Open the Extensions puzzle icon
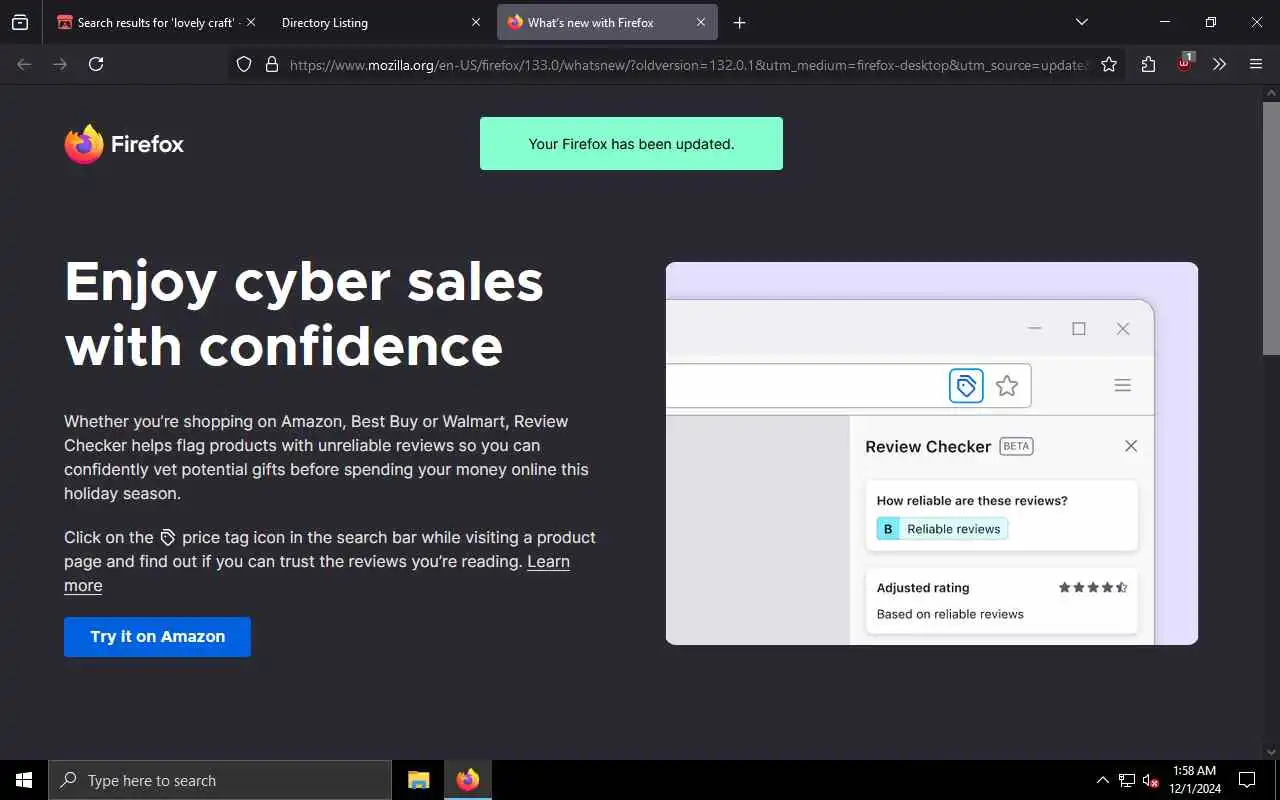The height and width of the screenshot is (800, 1280). [1148, 64]
